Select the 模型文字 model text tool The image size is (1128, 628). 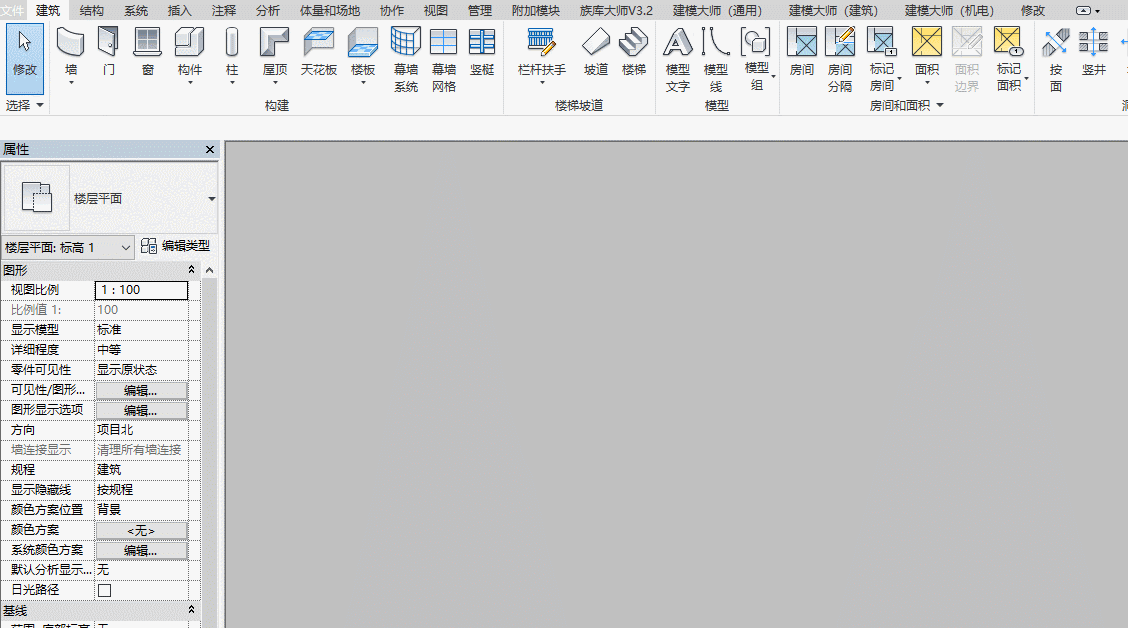click(x=678, y=60)
